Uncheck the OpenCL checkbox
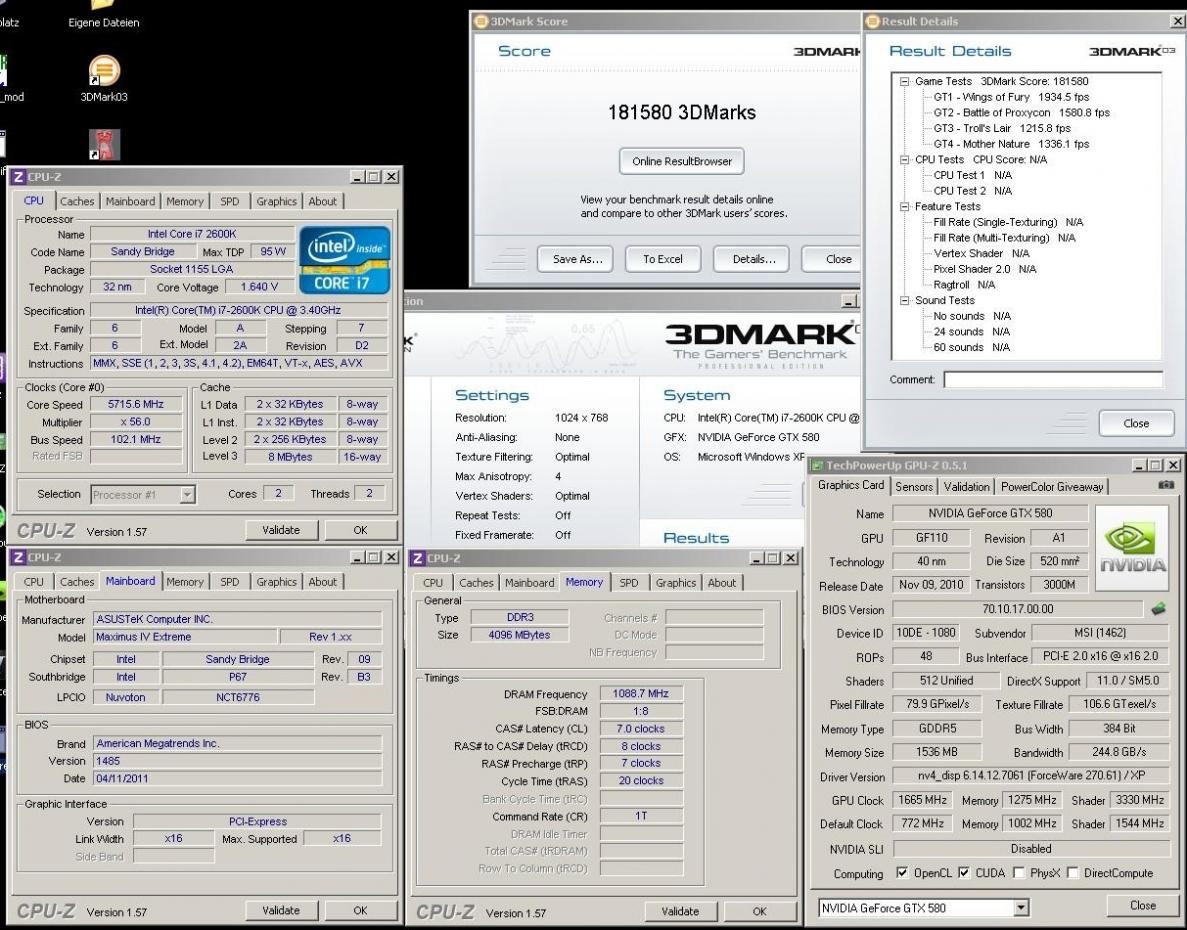Viewport: 1187px width, 930px height. (x=904, y=873)
